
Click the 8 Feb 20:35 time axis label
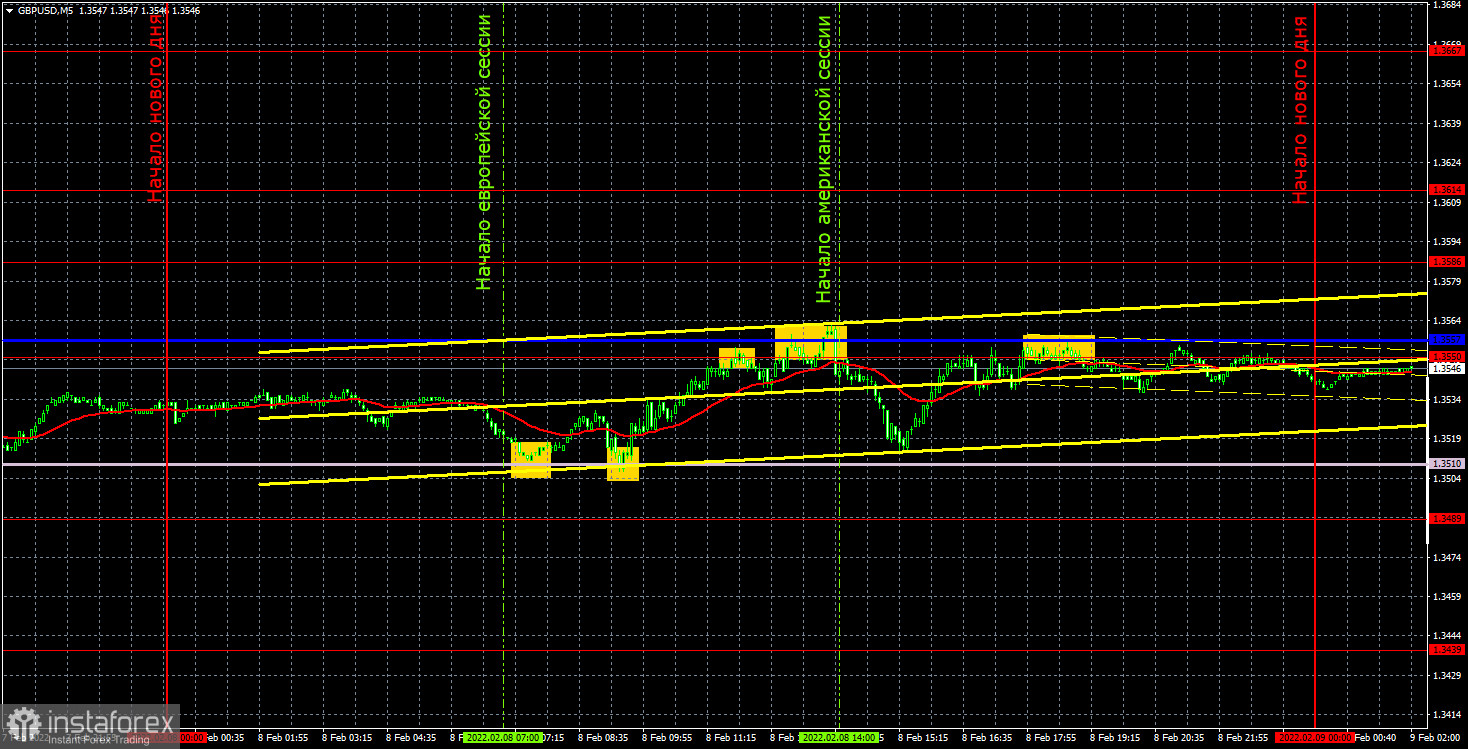[x=1180, y=737]
